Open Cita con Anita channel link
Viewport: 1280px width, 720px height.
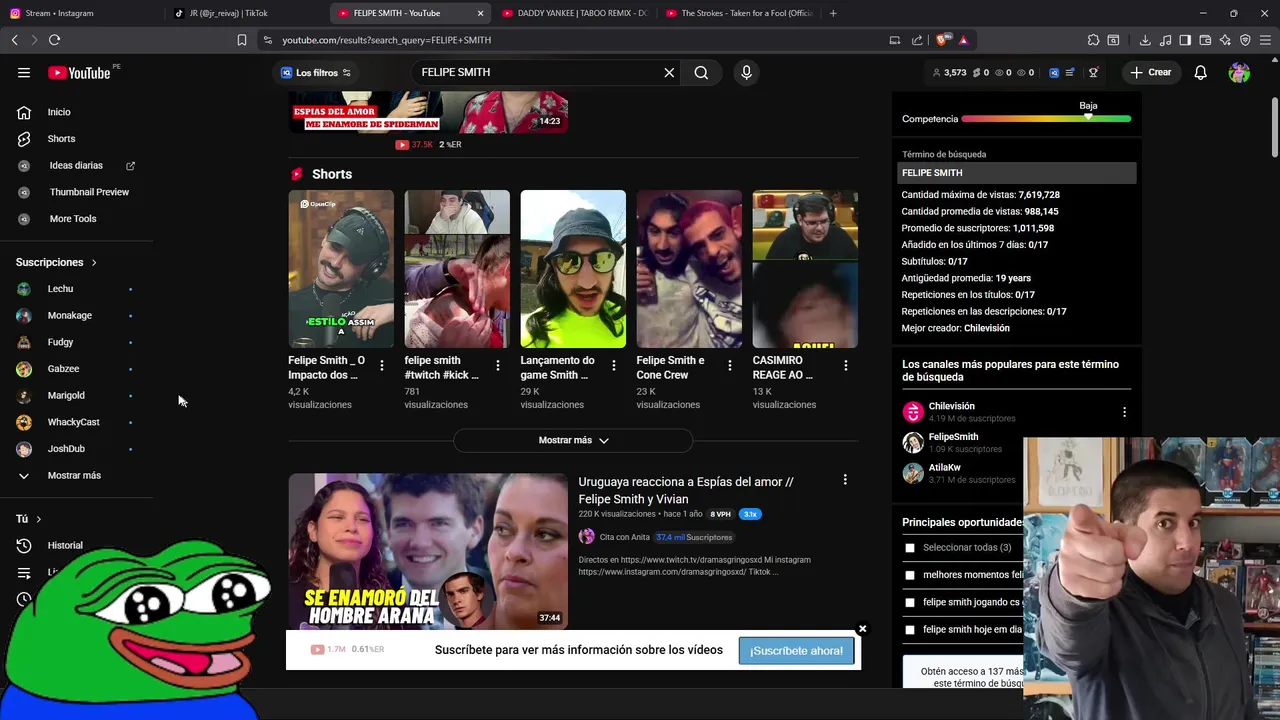[x=624, y=537]
